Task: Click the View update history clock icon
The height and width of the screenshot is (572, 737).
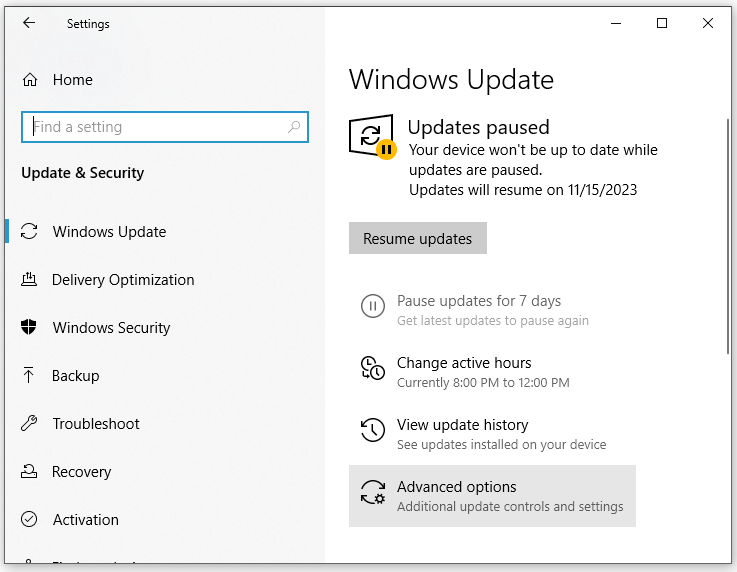Action: [x=373, y=430]
